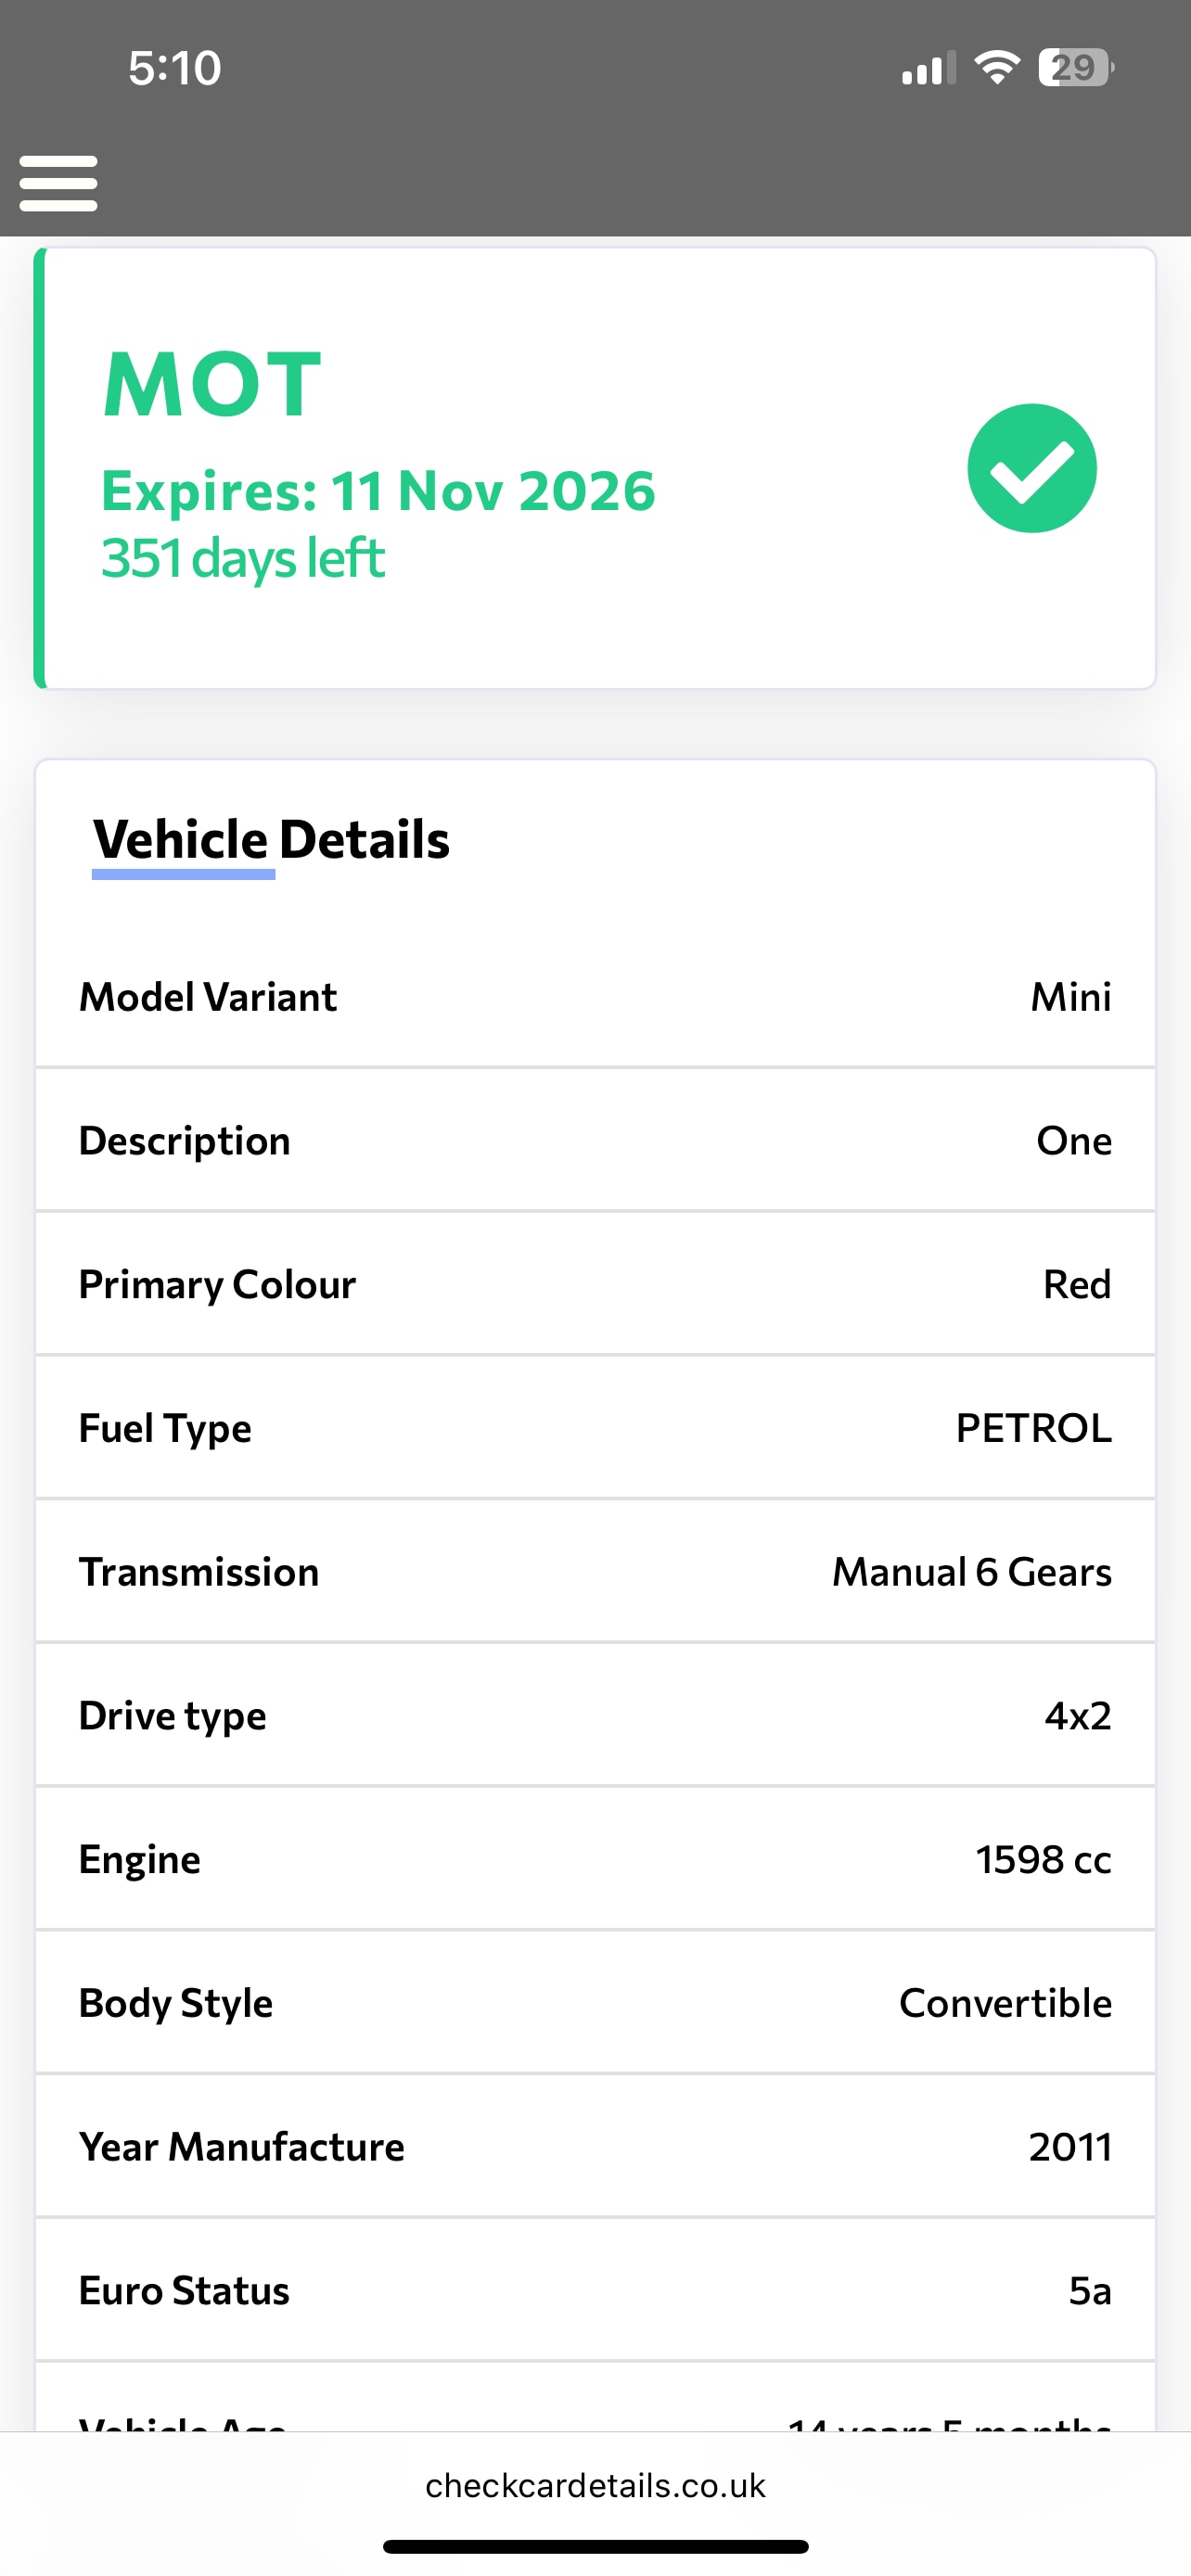Tap the Primary Colour Red value
Screen dimensions: 1191x2576
click(x=1076, y=1285)
